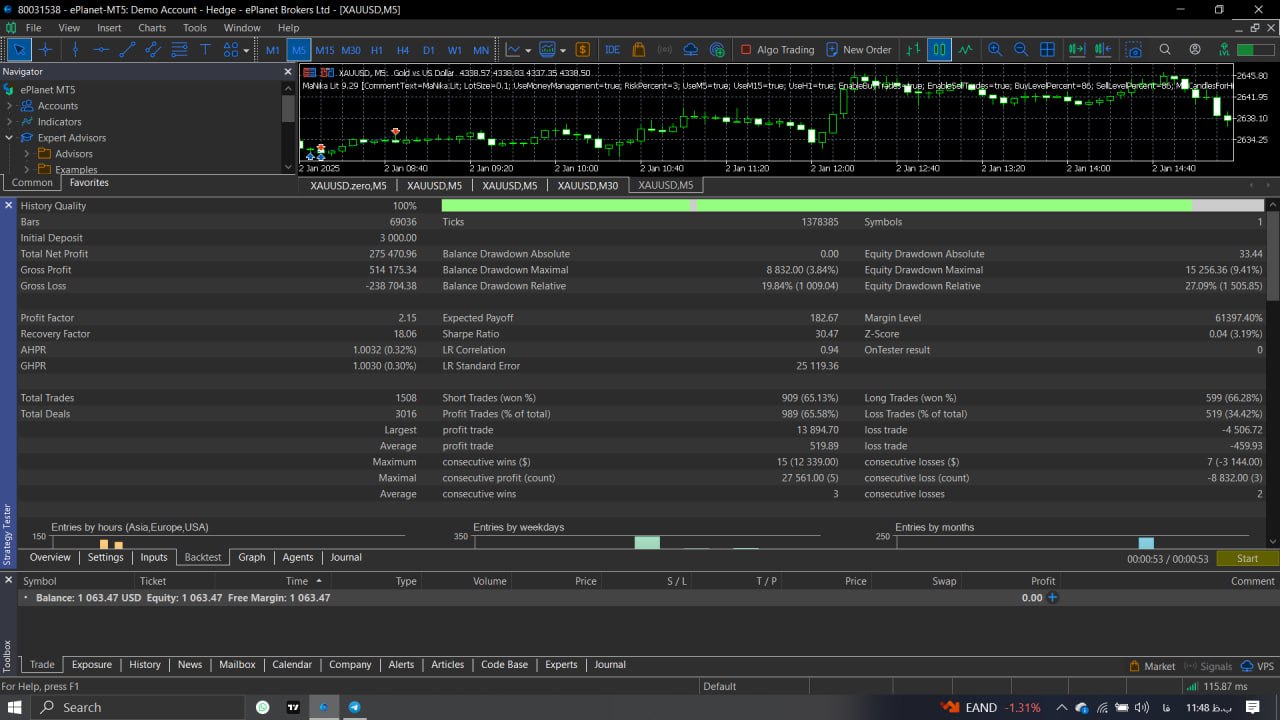
Task: Toggle candlestick chart display mode
Action: (939, 49)
